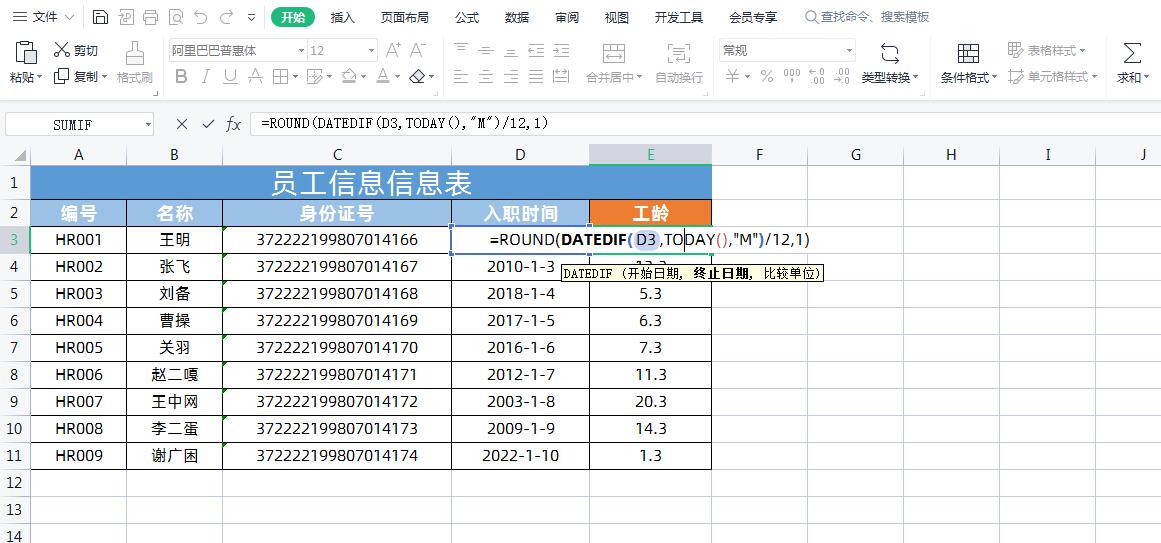Click the increase decimal places icon
1161x543 pixels.
coord(817,76)
